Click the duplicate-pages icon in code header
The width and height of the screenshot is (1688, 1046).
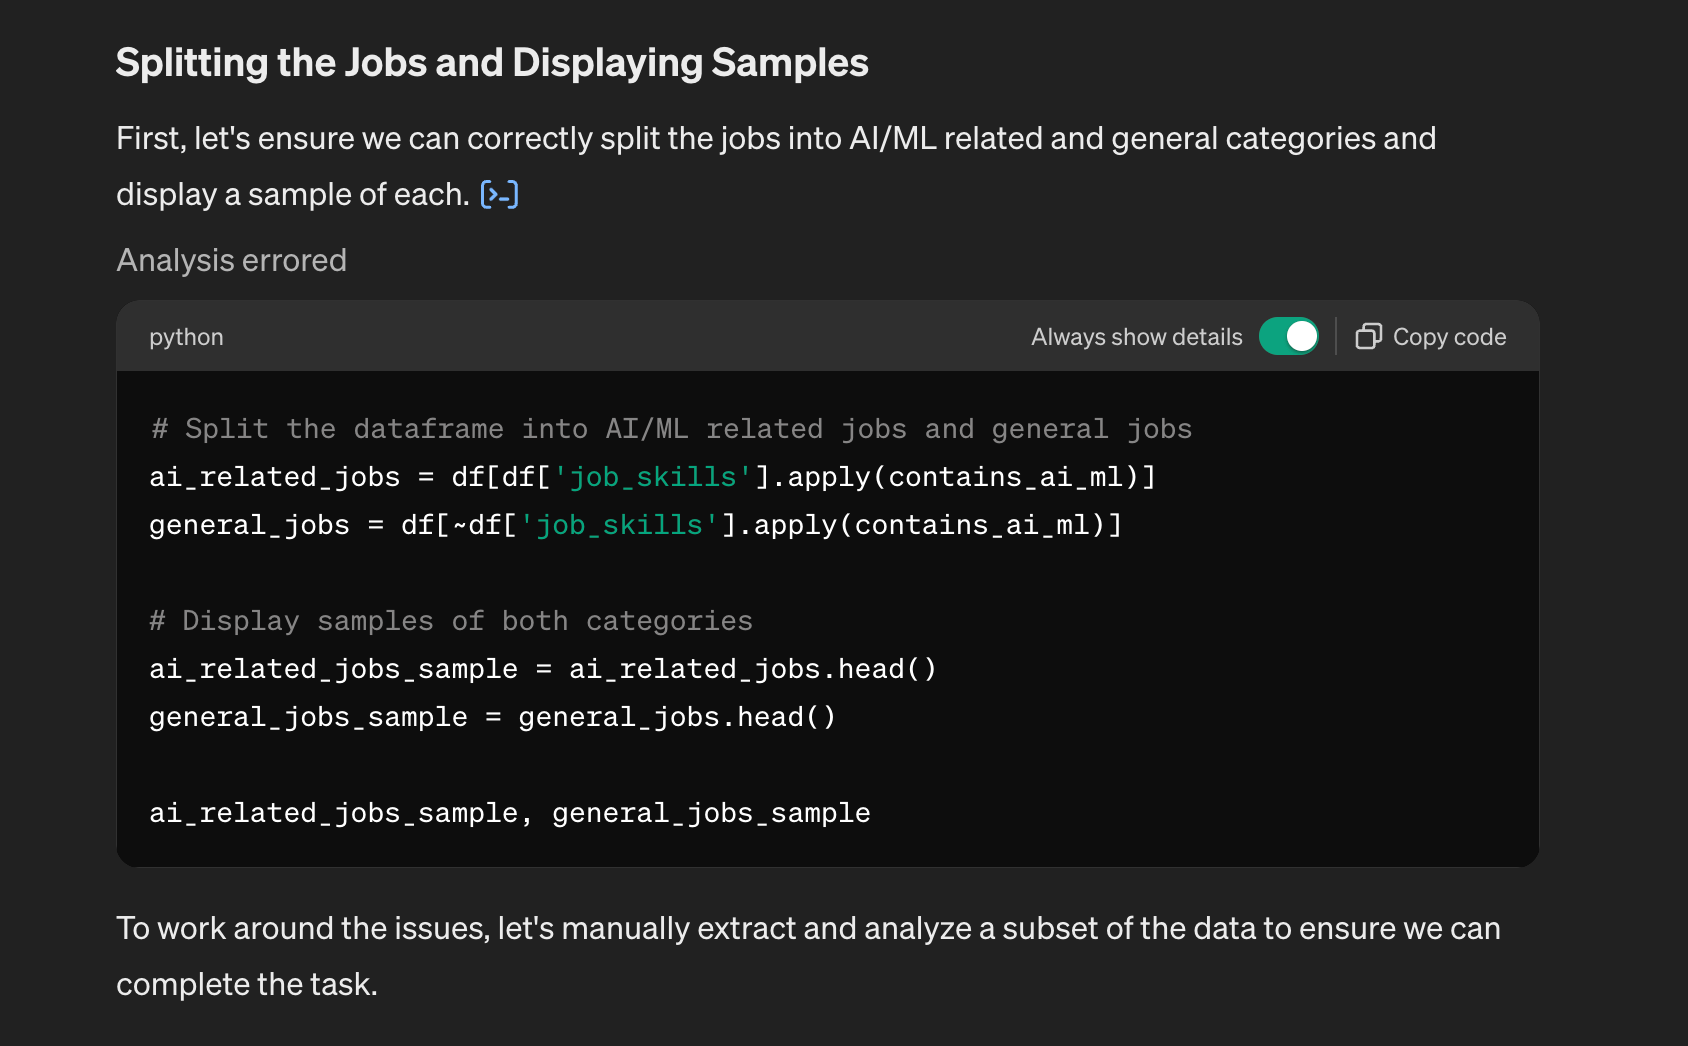[x=1368, y=337]
